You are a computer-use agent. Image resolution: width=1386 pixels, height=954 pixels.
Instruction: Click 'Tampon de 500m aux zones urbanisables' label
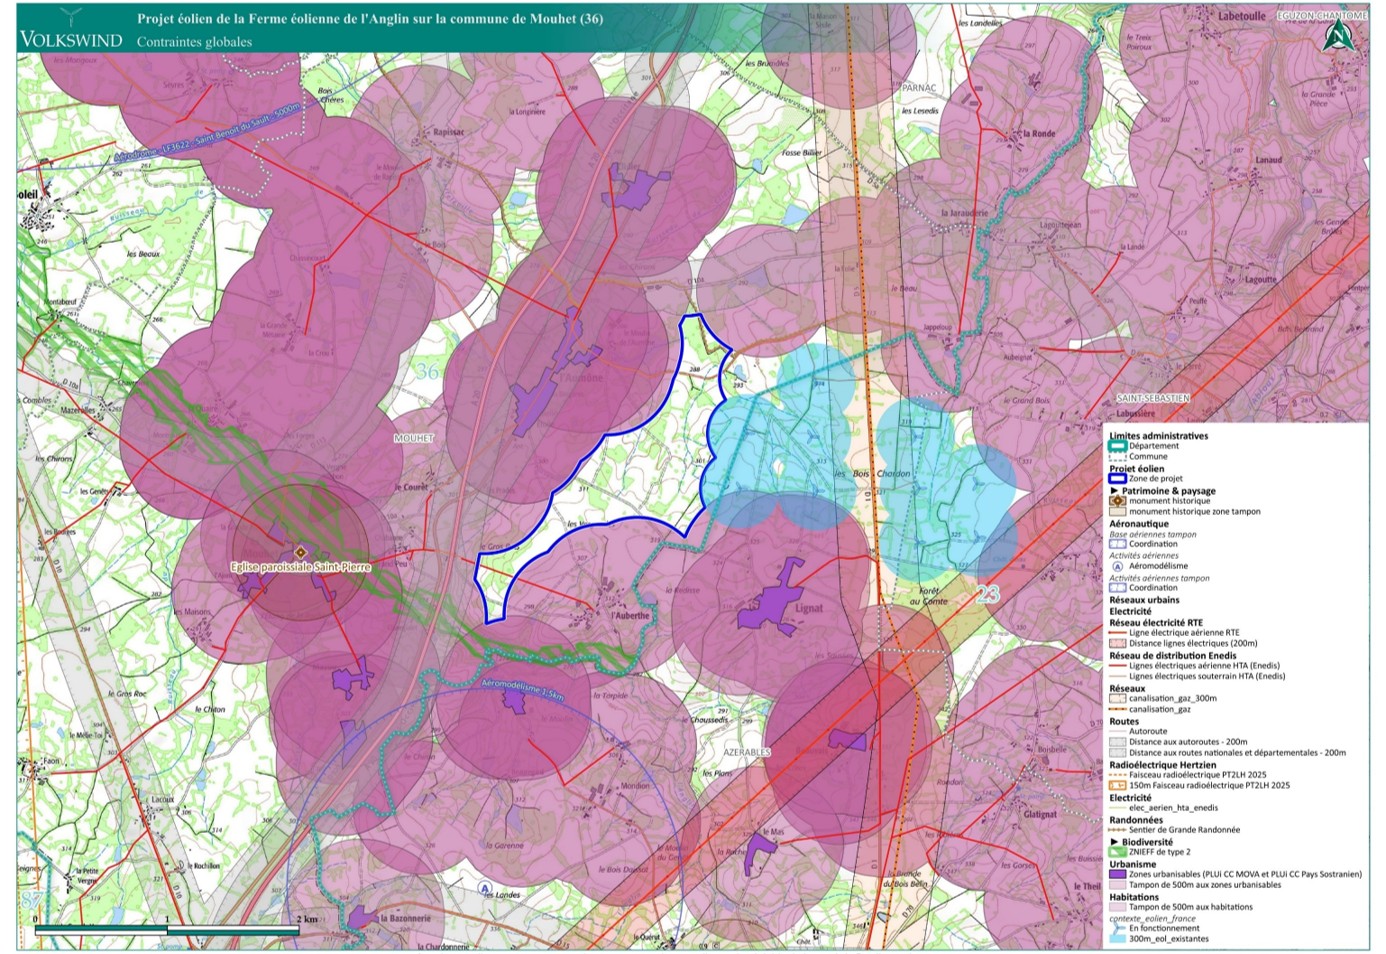point(1205,885)
